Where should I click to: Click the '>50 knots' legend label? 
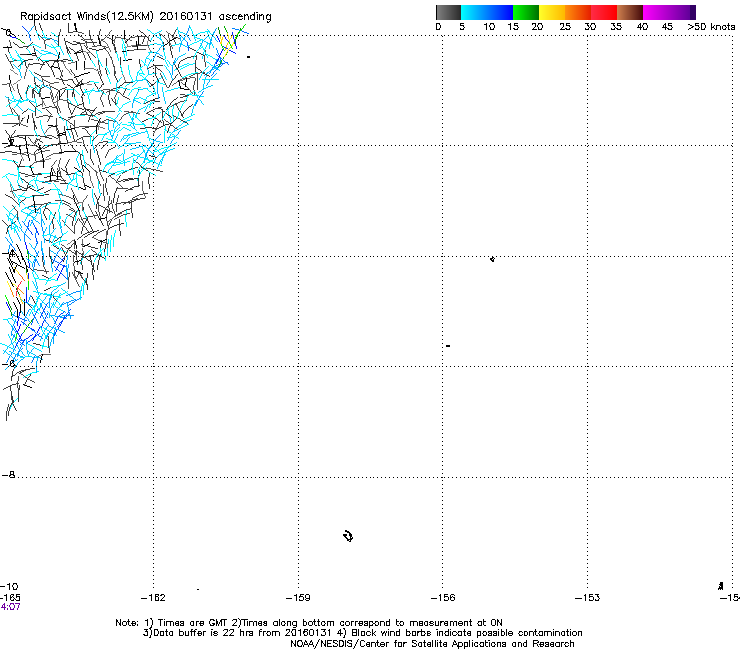pos(711,27)
